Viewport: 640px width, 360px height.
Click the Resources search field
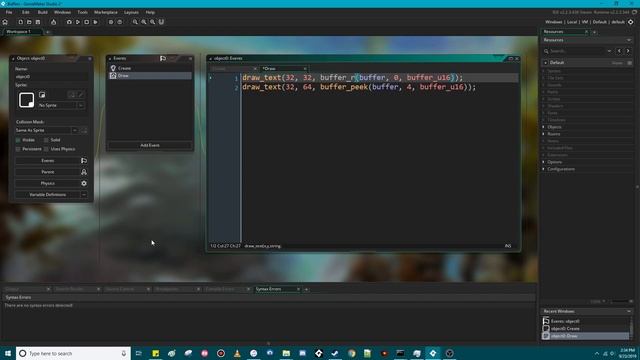click(578, 51)
